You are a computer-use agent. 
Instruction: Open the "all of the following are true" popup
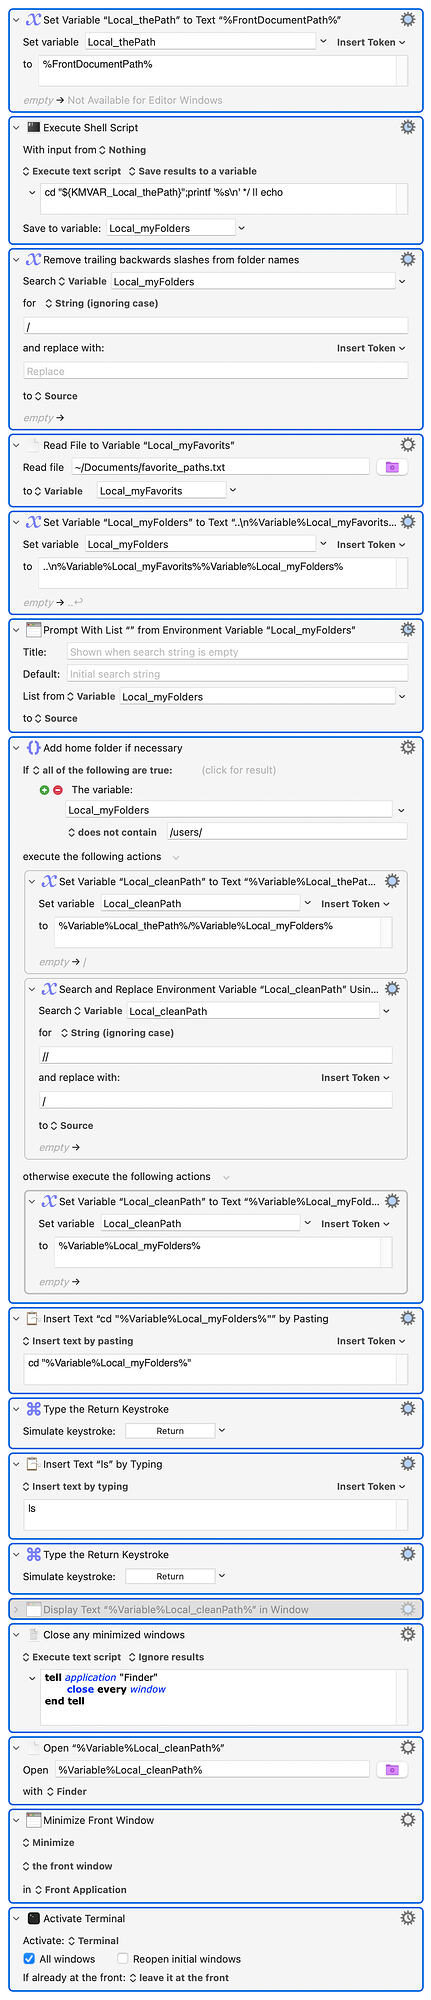click(x=102, y=770)
